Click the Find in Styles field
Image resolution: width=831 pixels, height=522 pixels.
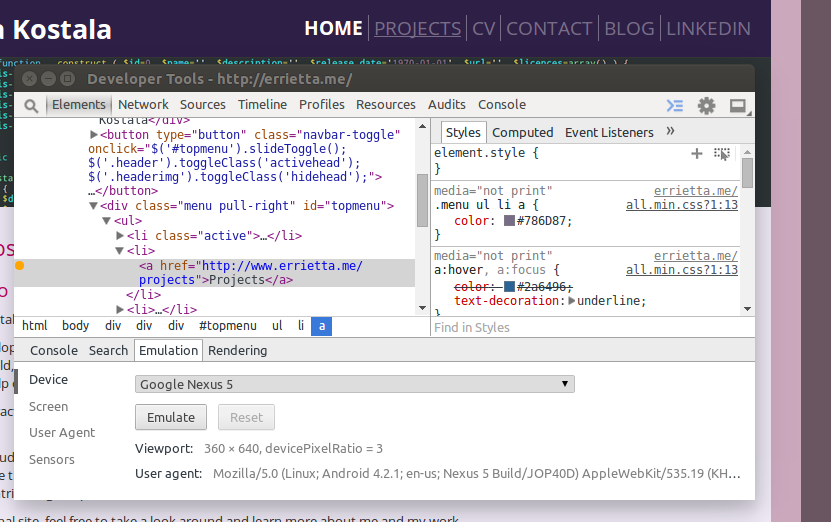point(585,327)
